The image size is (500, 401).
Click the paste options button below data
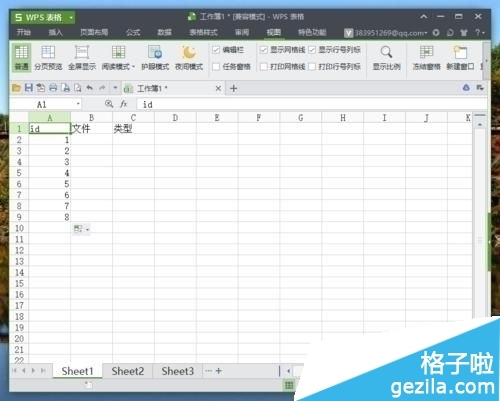pyautogui.click(x=81, y=229)
